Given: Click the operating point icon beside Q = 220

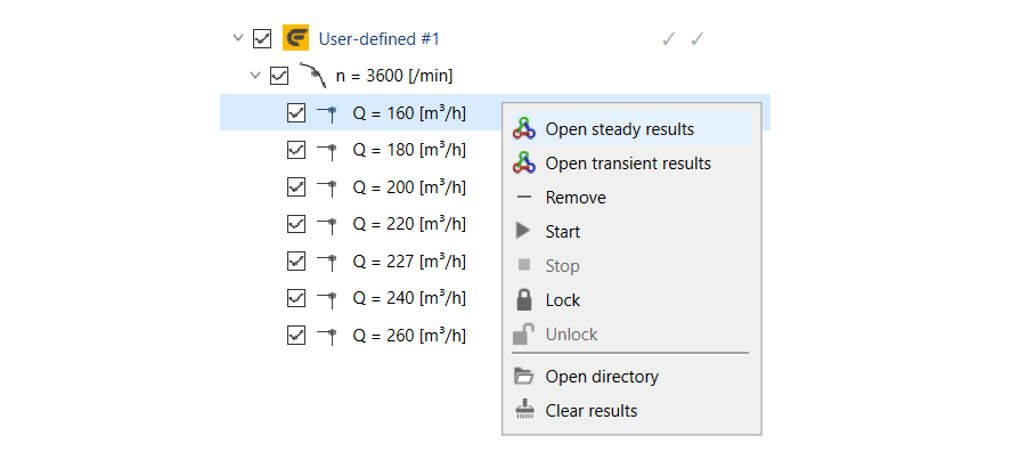Looking at the screenshot, I should click(328, 224).
